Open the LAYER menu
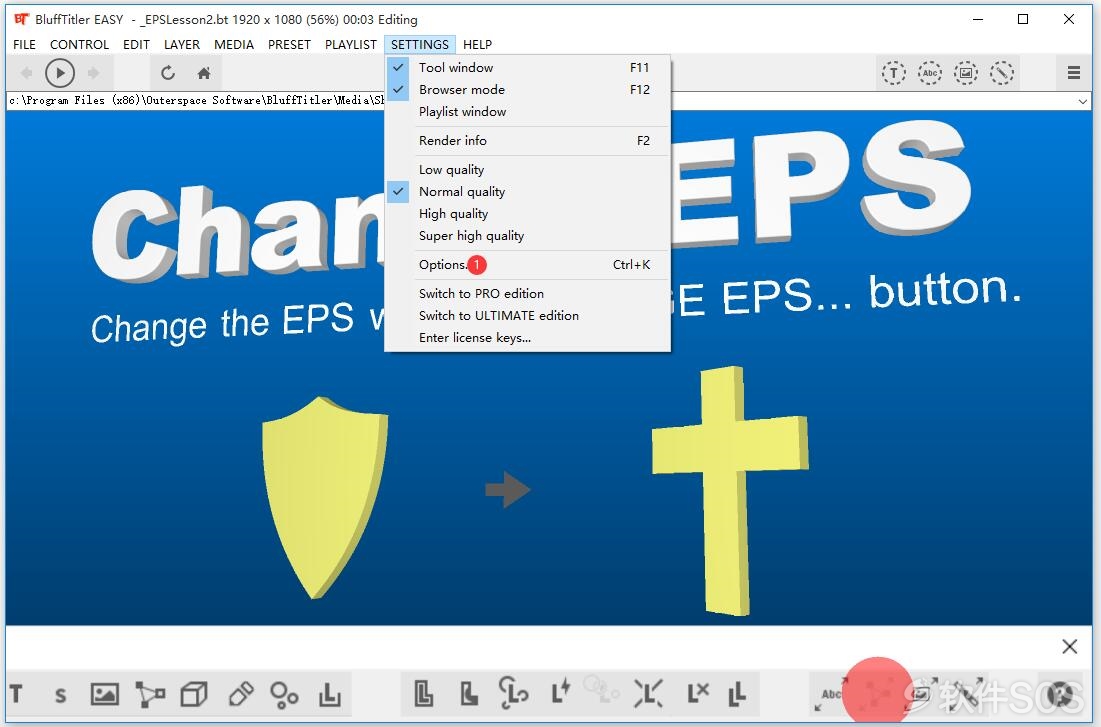1101x727 pixels. pos(182,44)
